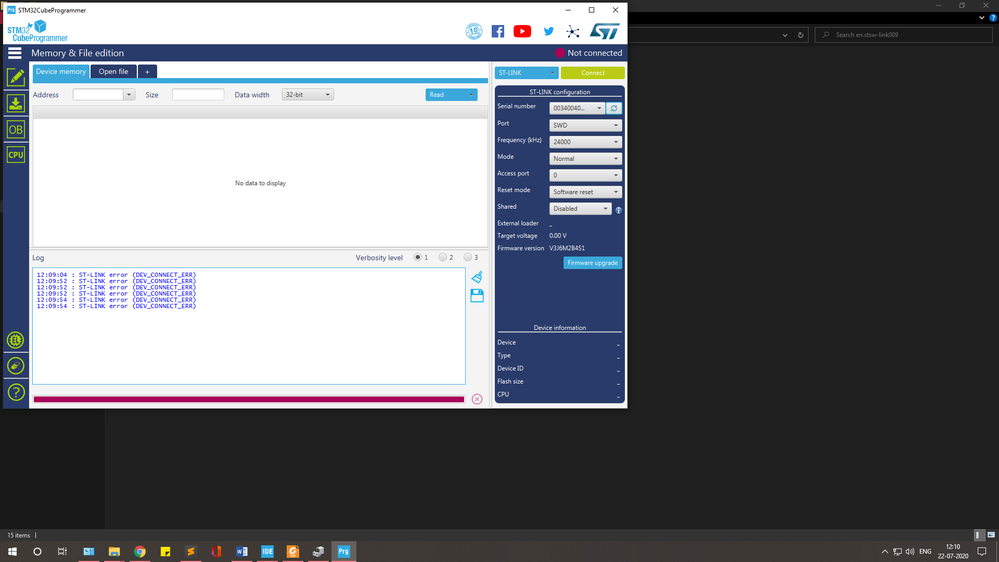Open Option Bytes (OB) panel

15,129
